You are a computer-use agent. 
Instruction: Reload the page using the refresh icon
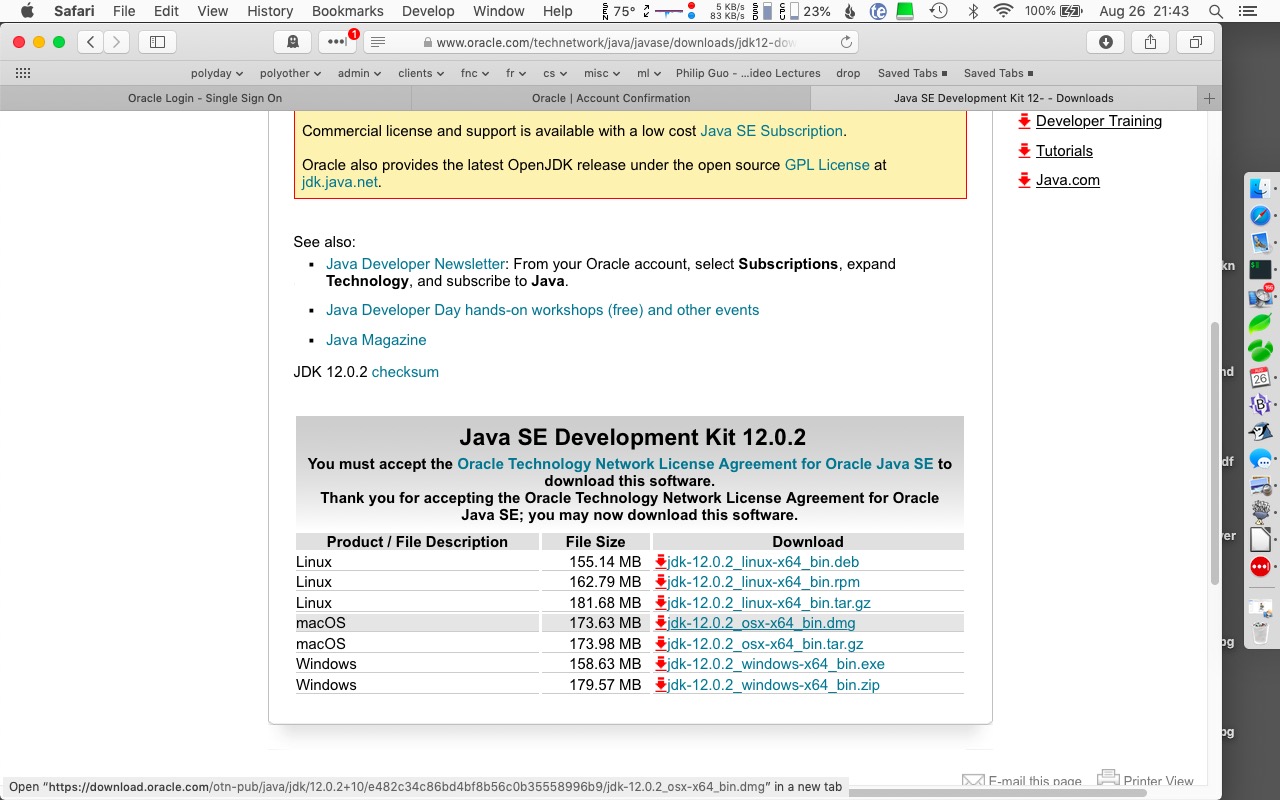(x=846, y=42)
